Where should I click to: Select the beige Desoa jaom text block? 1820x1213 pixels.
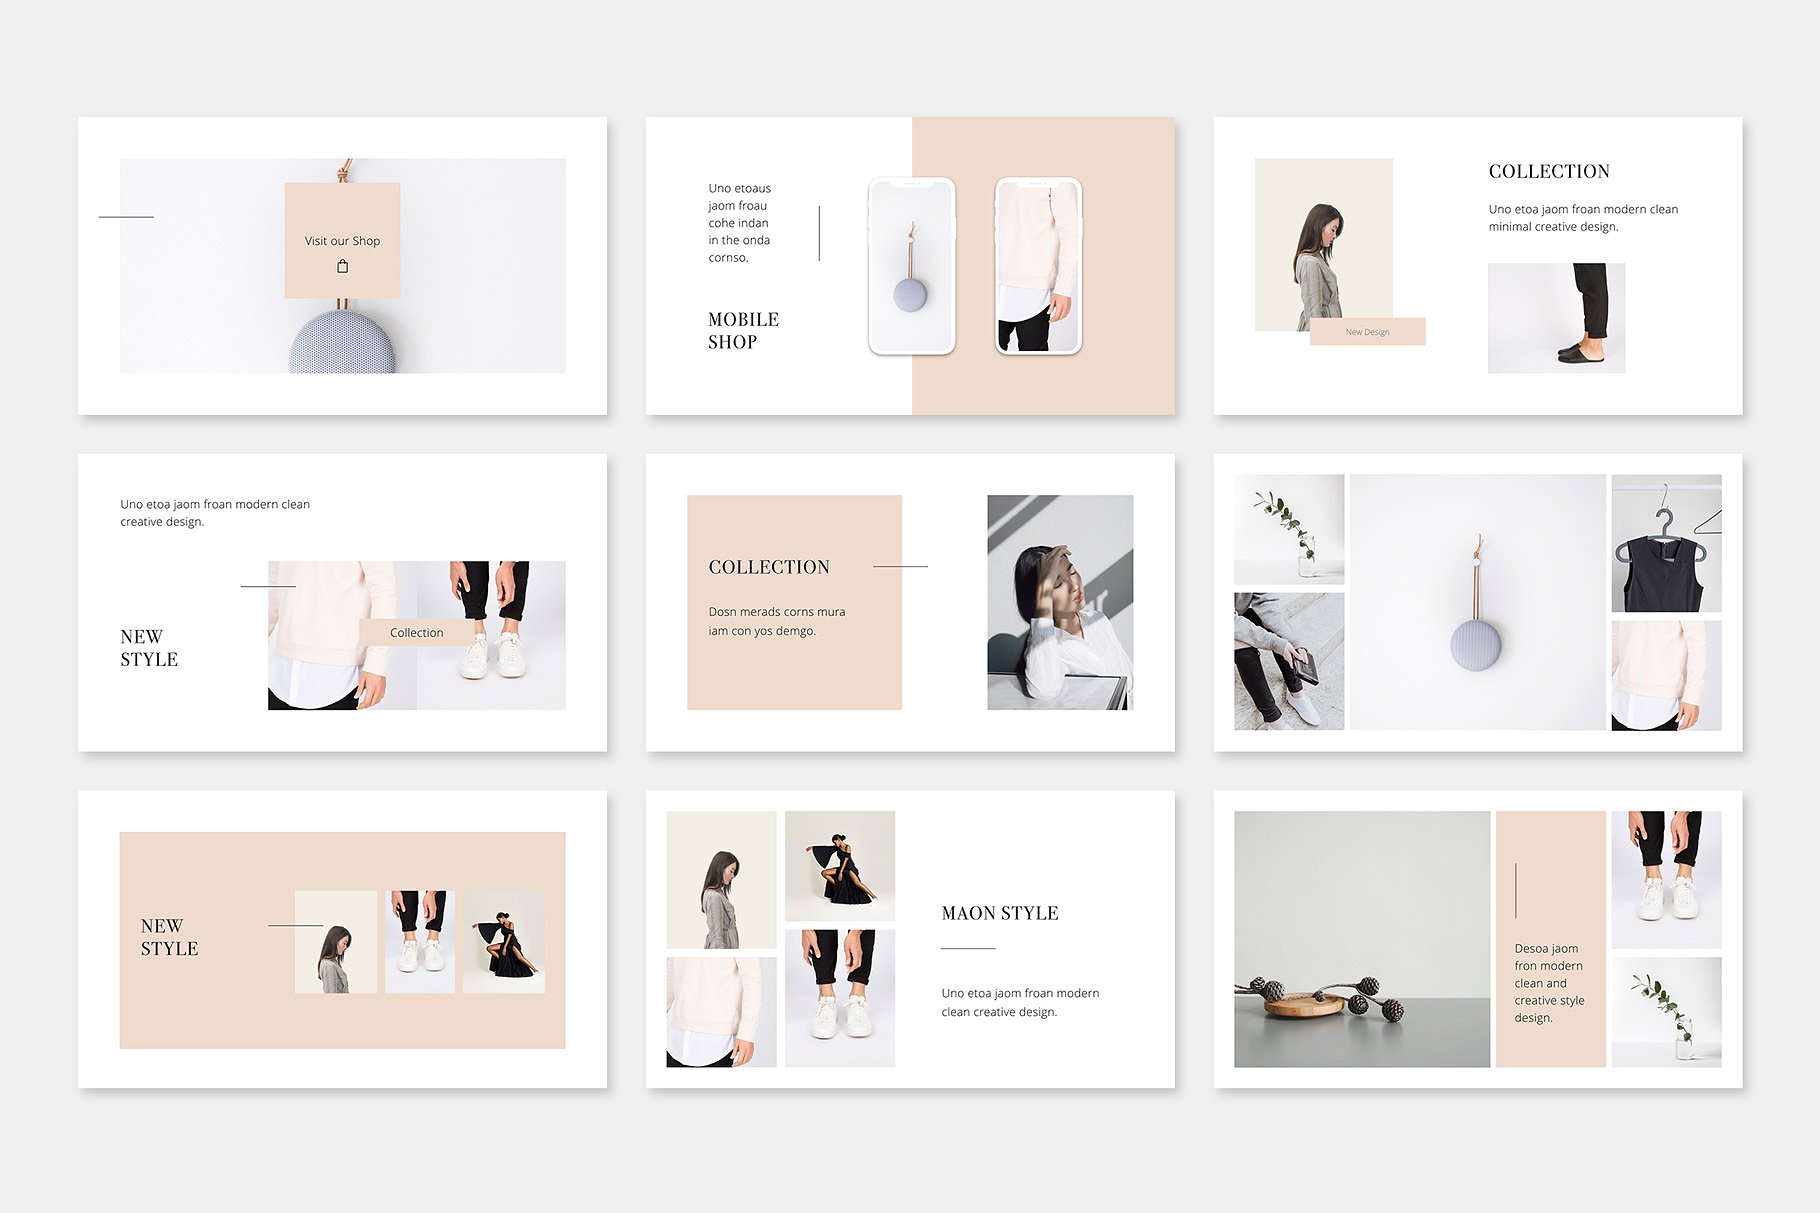(1551, 985)
